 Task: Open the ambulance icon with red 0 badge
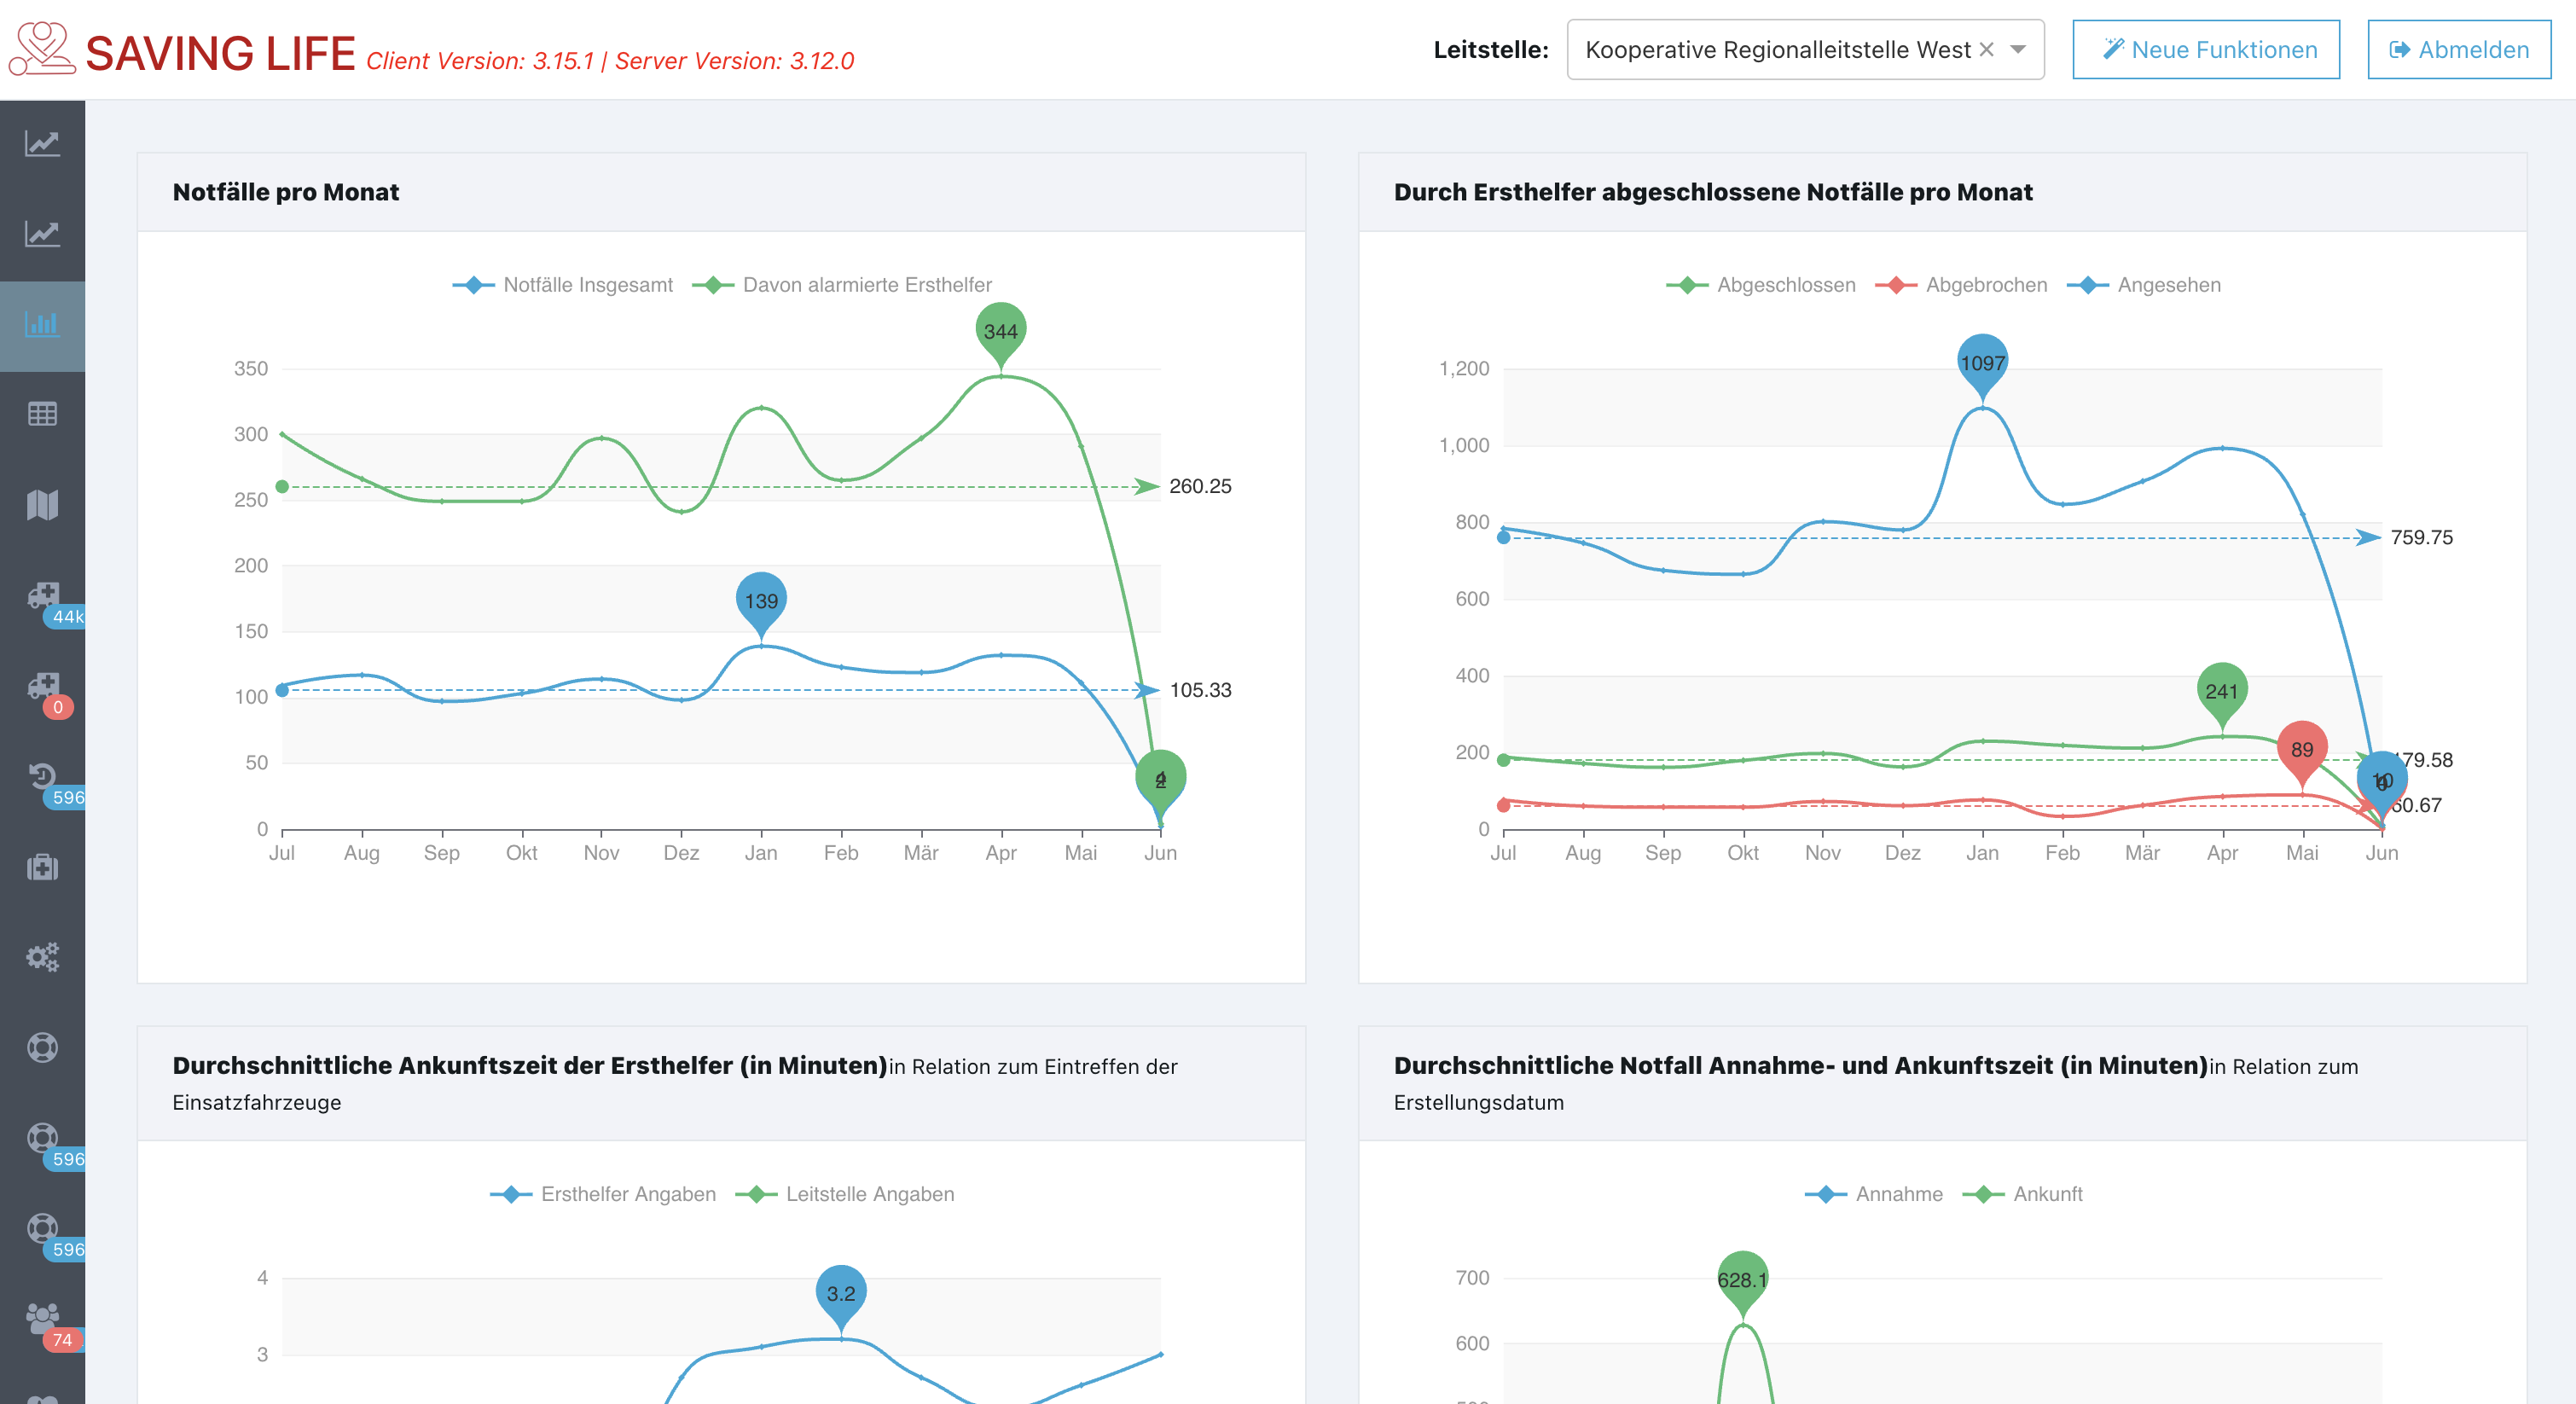44,685
